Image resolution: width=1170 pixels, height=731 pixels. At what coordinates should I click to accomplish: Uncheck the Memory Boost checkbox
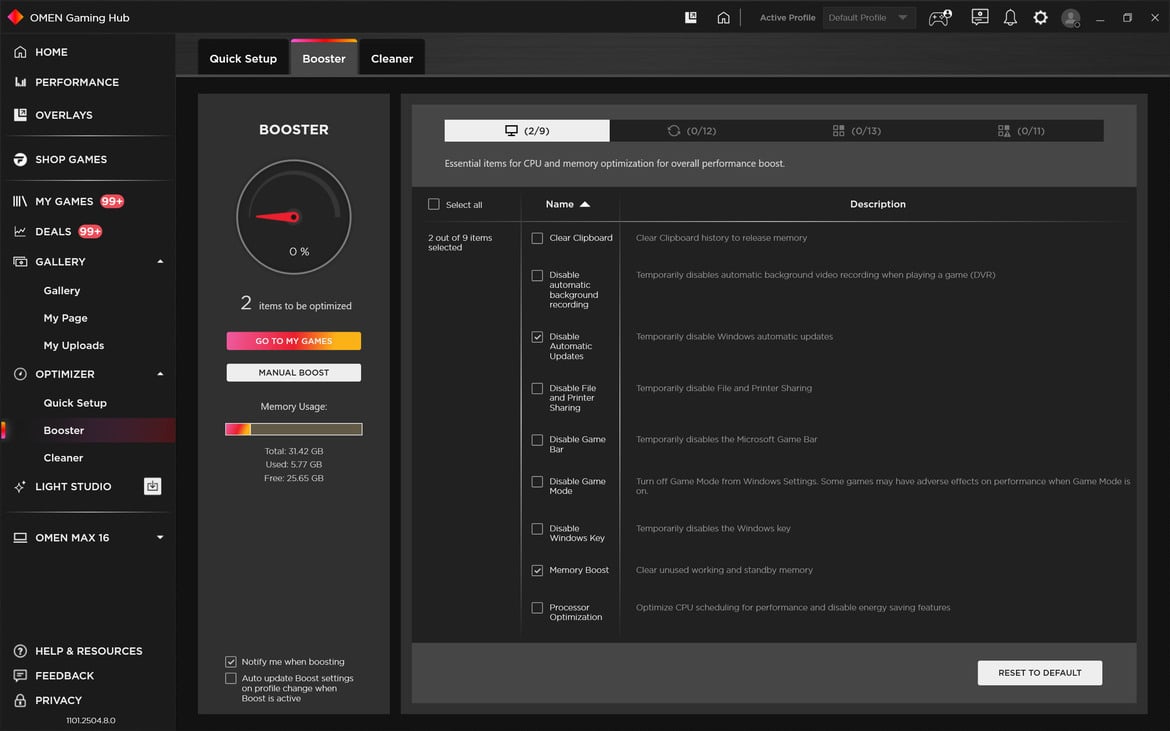tap(537, 571)
